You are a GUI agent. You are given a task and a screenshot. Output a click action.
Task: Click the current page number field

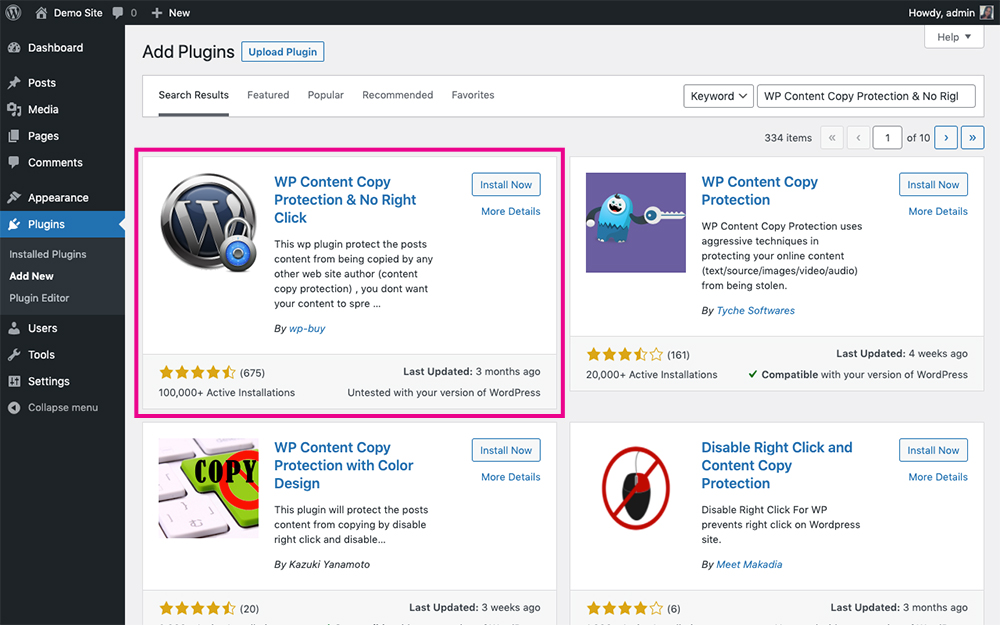[887, 138]
